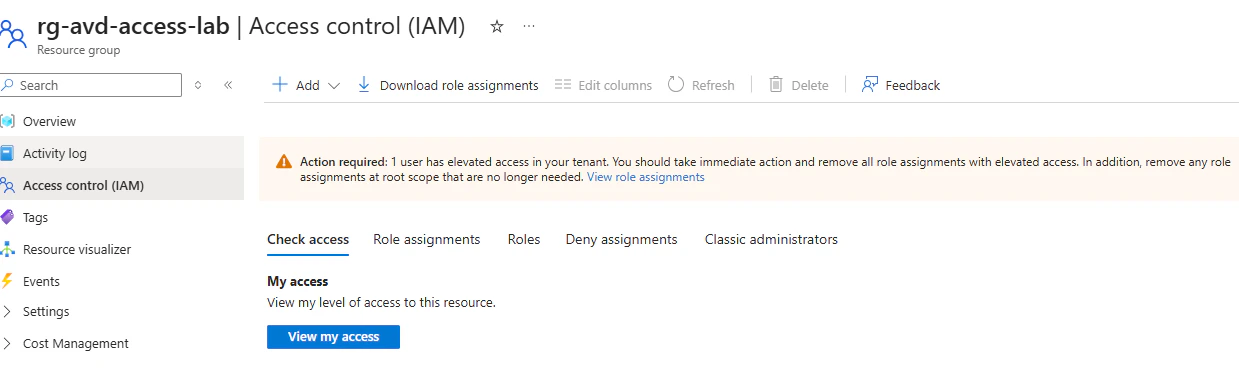Click the 'View my level of access' text
The width and height of the screenshot is (1239, 369).
[x=381, y=302]
